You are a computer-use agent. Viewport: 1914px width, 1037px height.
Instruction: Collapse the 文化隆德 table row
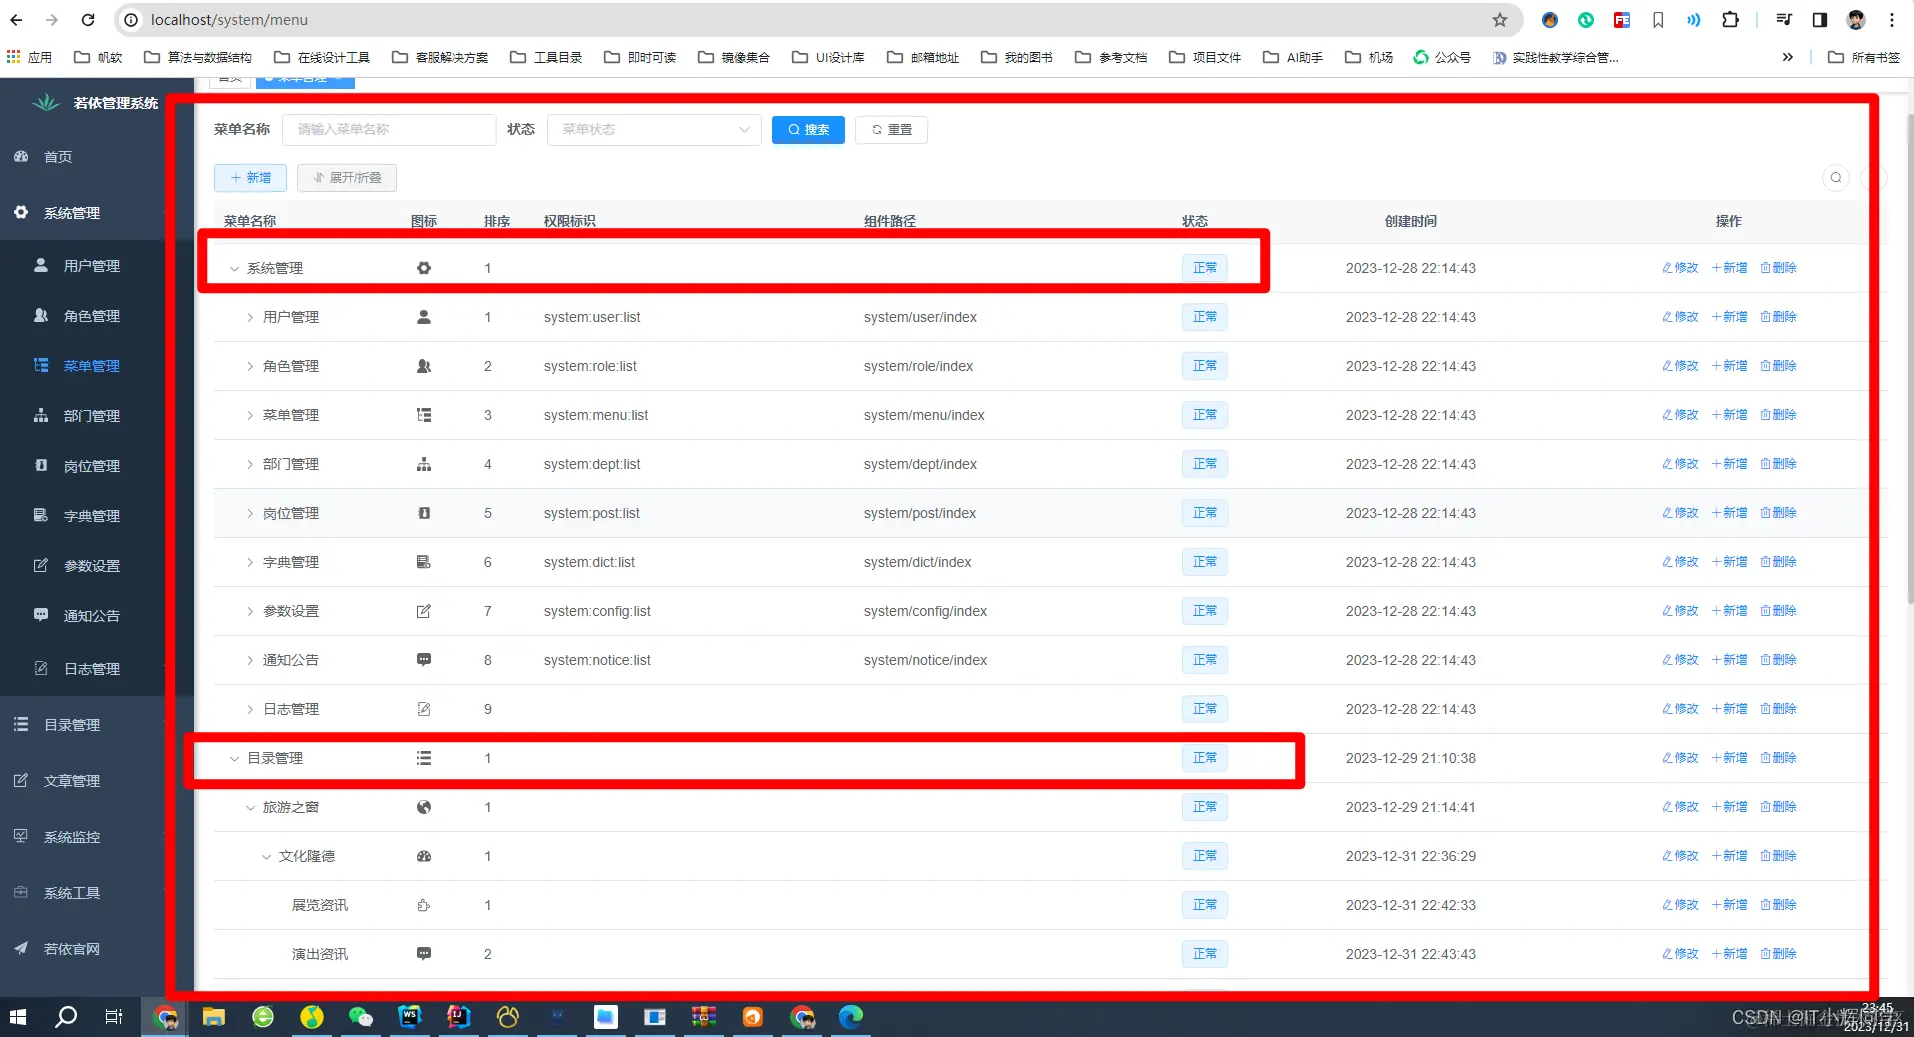coord(266,856)
